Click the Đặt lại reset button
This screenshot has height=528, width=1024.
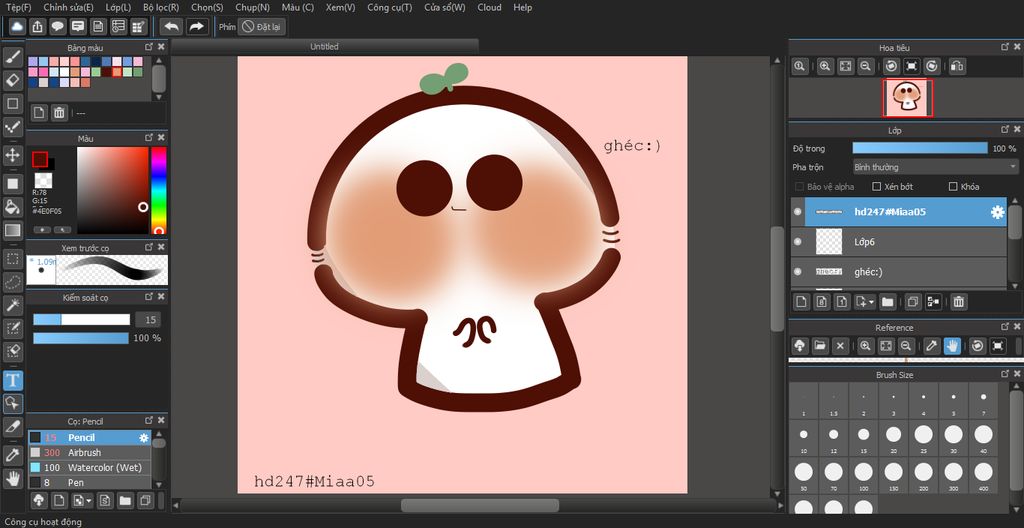[x=262, y=27]
